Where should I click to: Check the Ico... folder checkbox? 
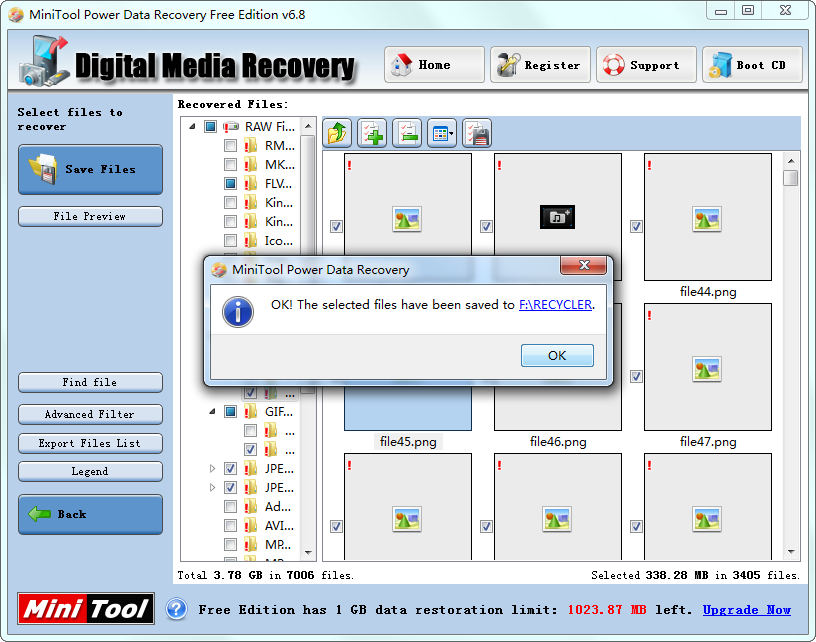point(231,241)
